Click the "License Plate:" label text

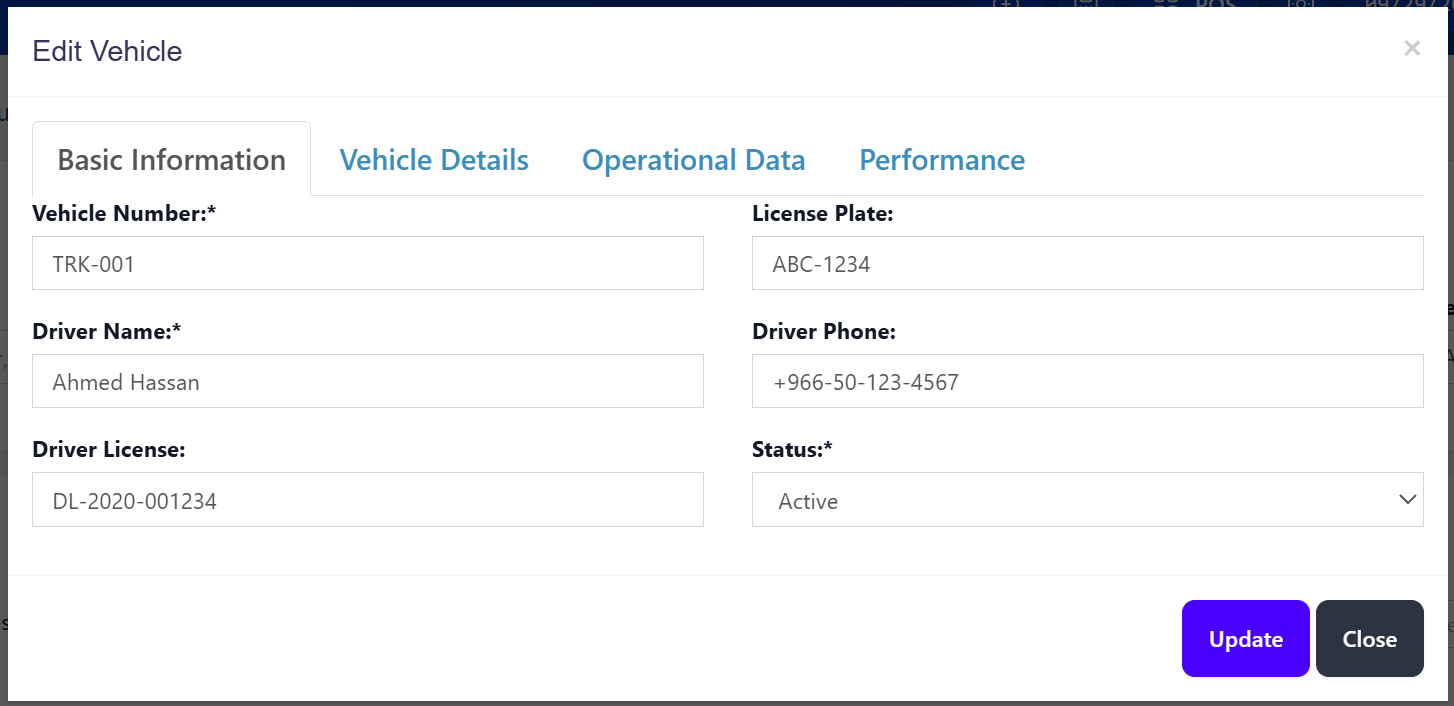pos(822,214)
